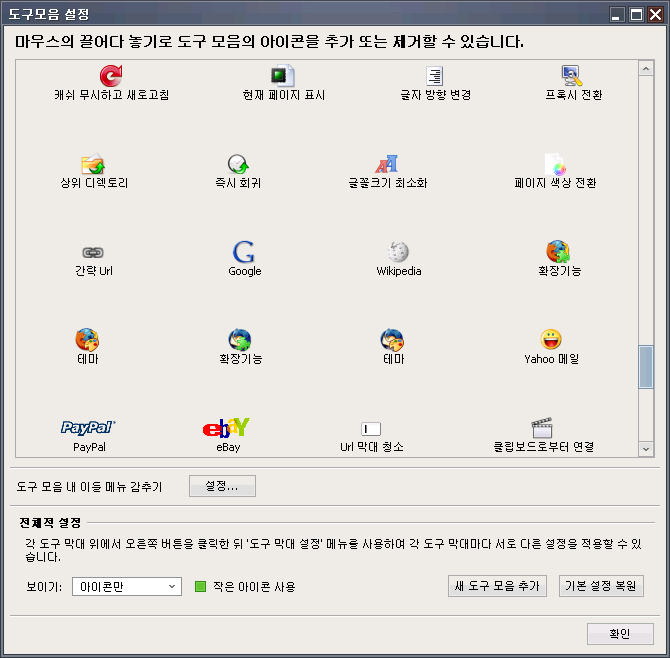
Task: Select the 즉시 회귀 clock icon
Action: [238, 164]
